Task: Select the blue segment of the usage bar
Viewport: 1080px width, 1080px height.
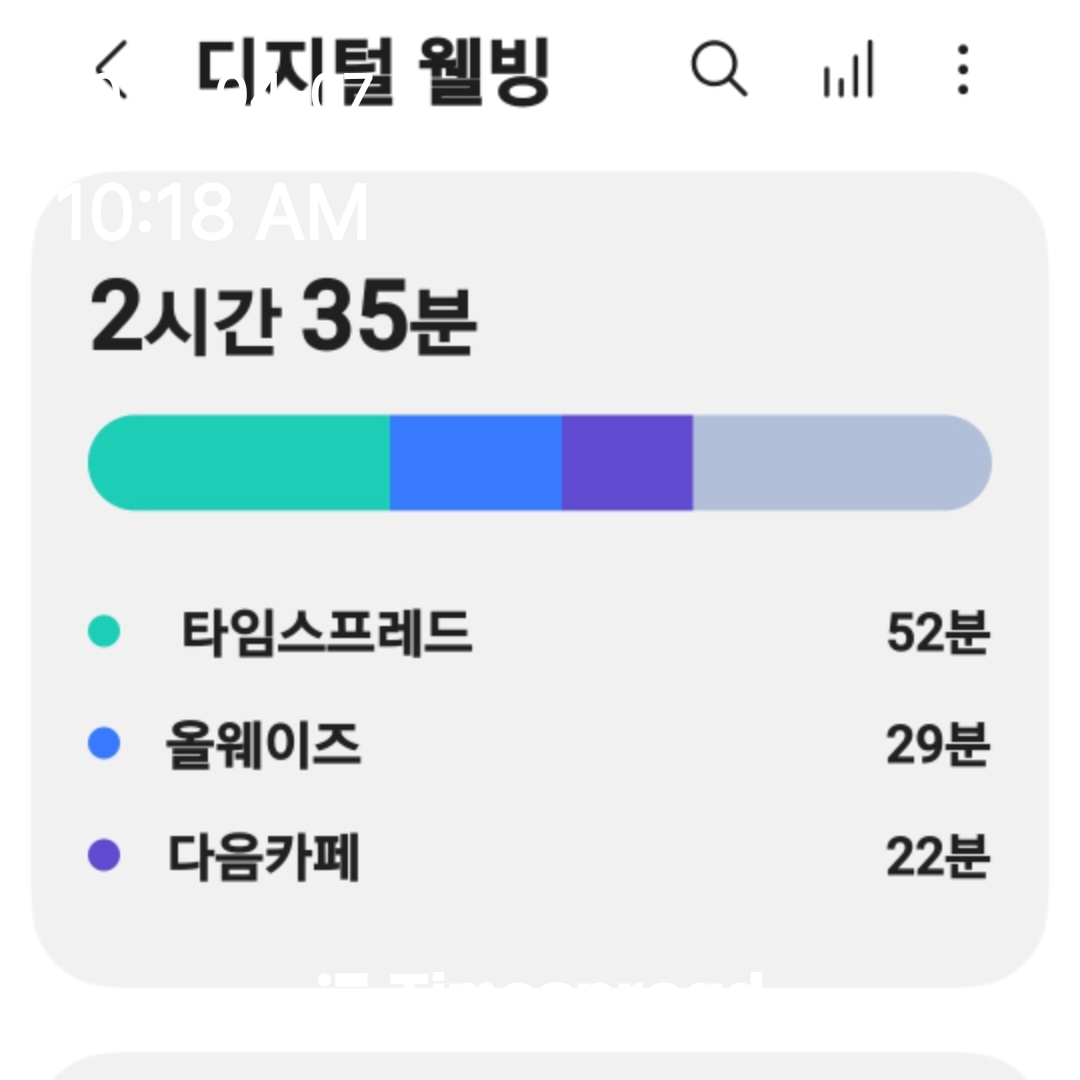Action: click(x=476, y=463)
